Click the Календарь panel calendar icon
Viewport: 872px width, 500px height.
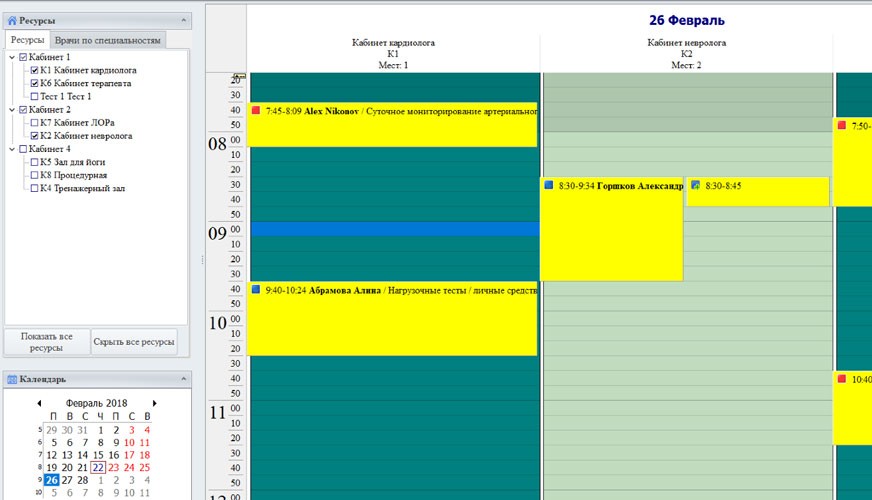point(12,379)
